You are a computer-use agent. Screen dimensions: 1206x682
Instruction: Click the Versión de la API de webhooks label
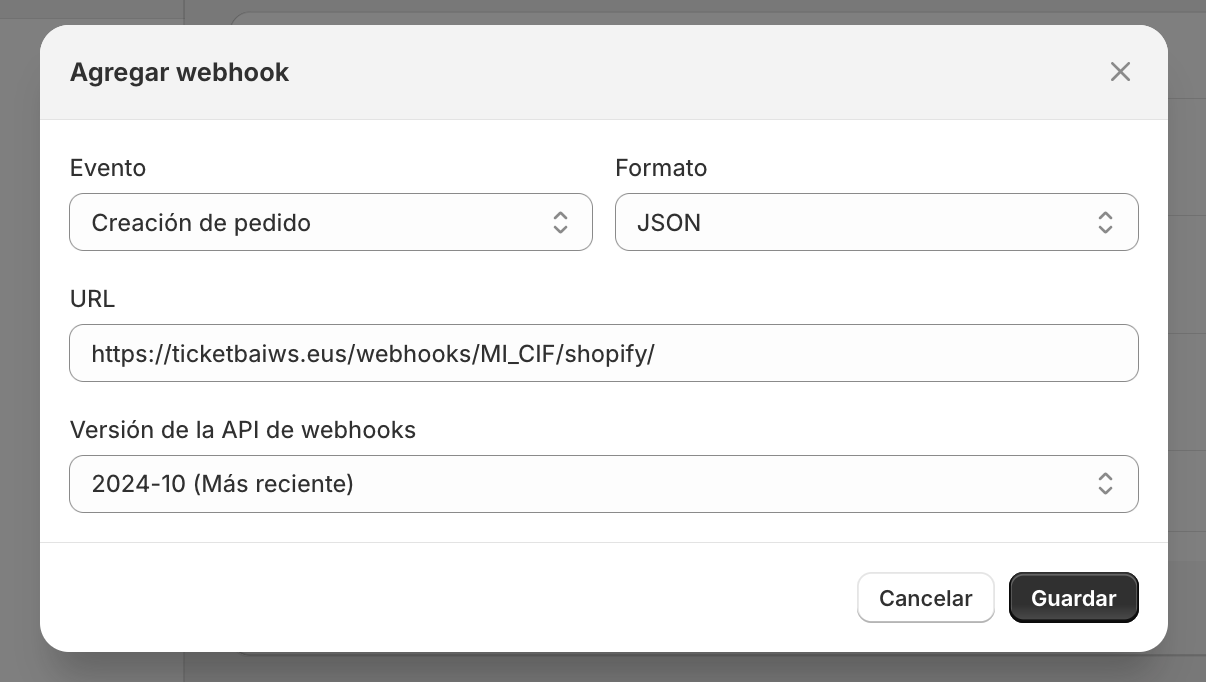click(x=243, y=430)
